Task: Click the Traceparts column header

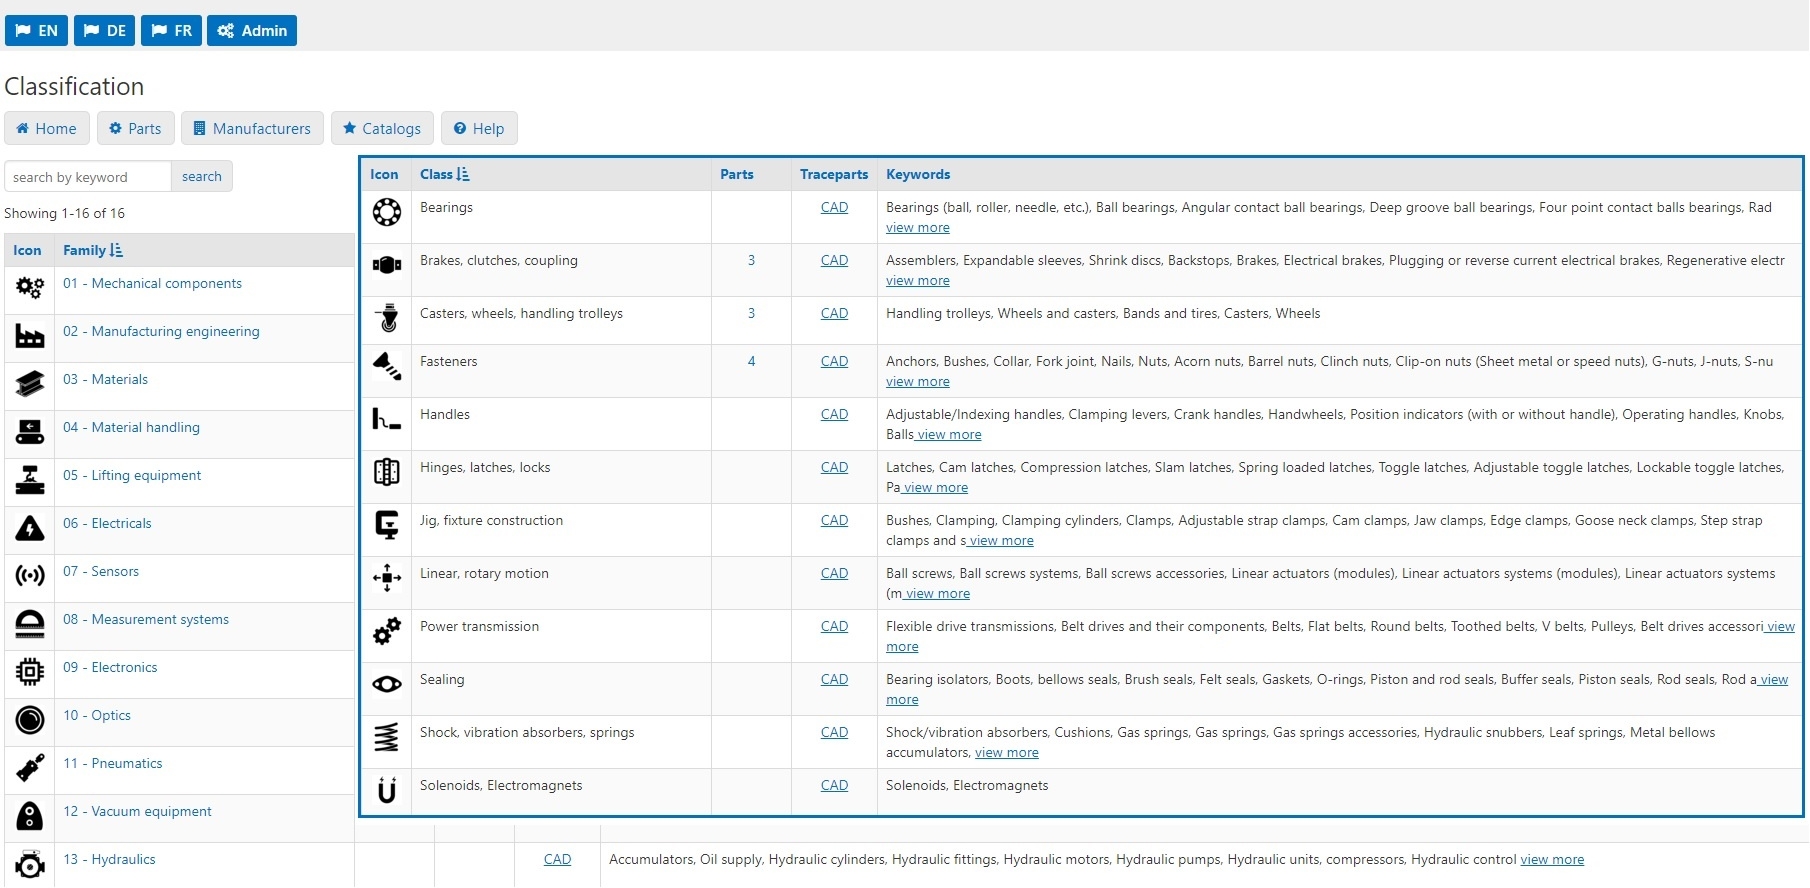Action: 834,174
